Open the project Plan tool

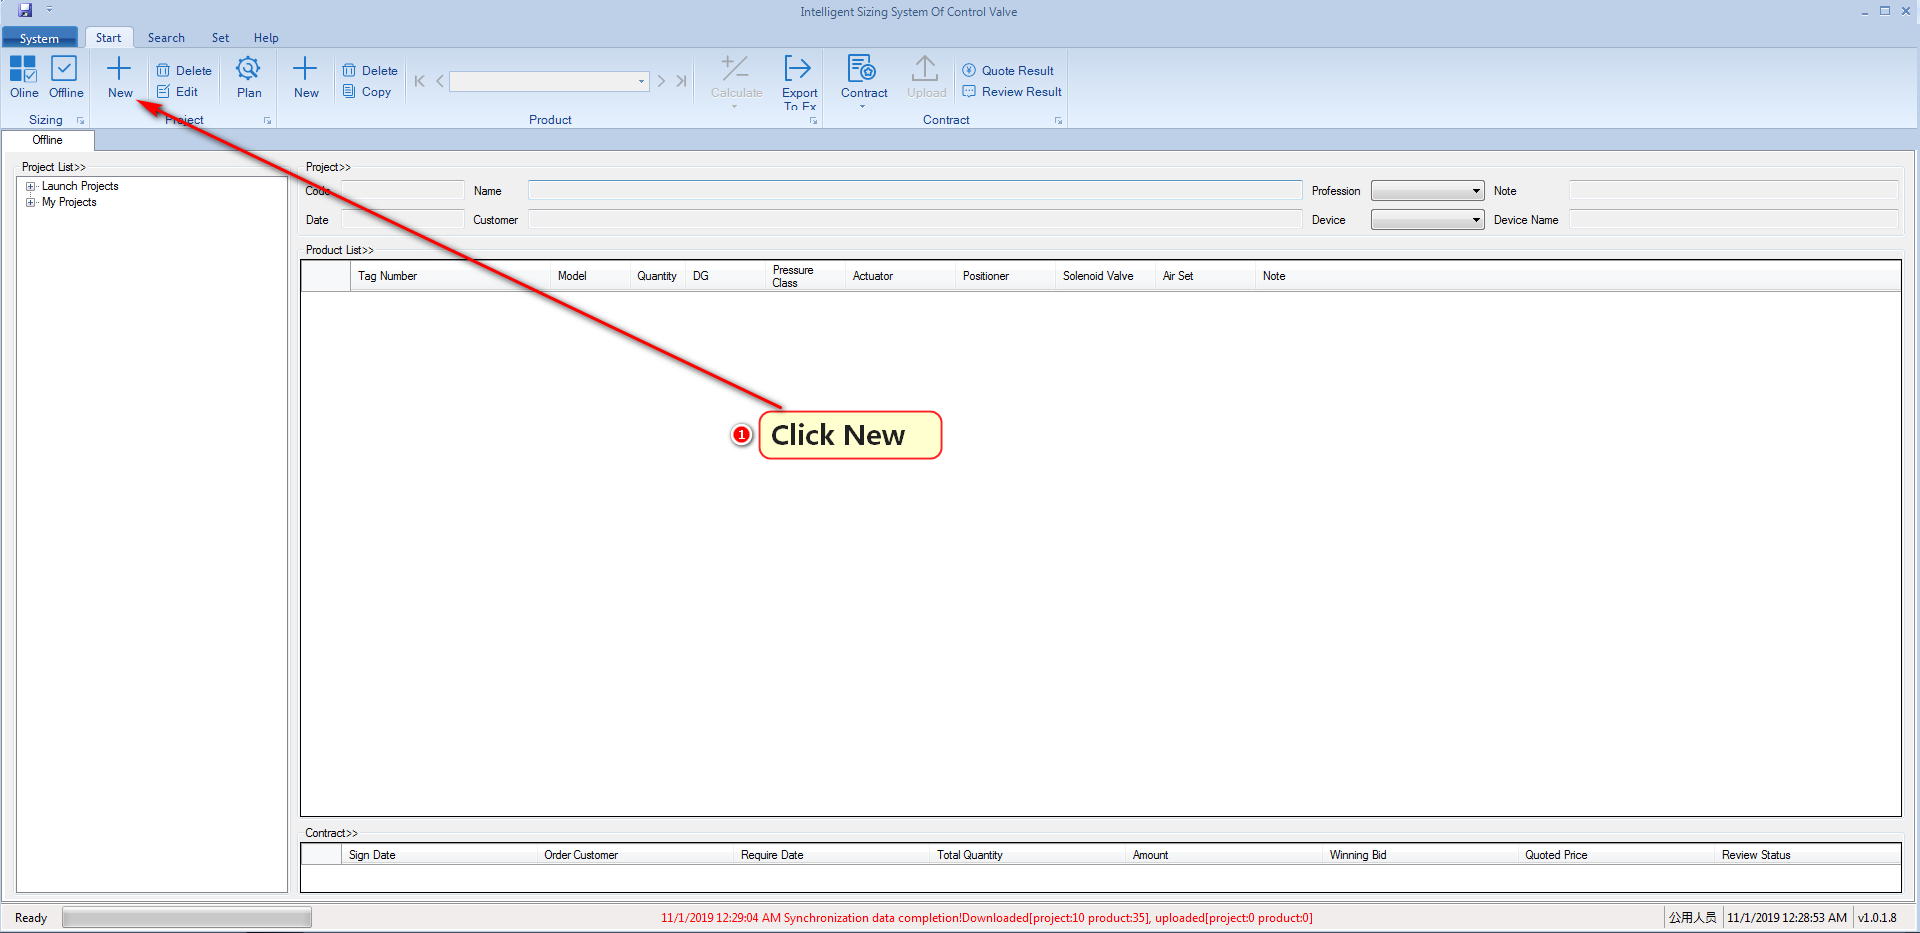point(249,77)
